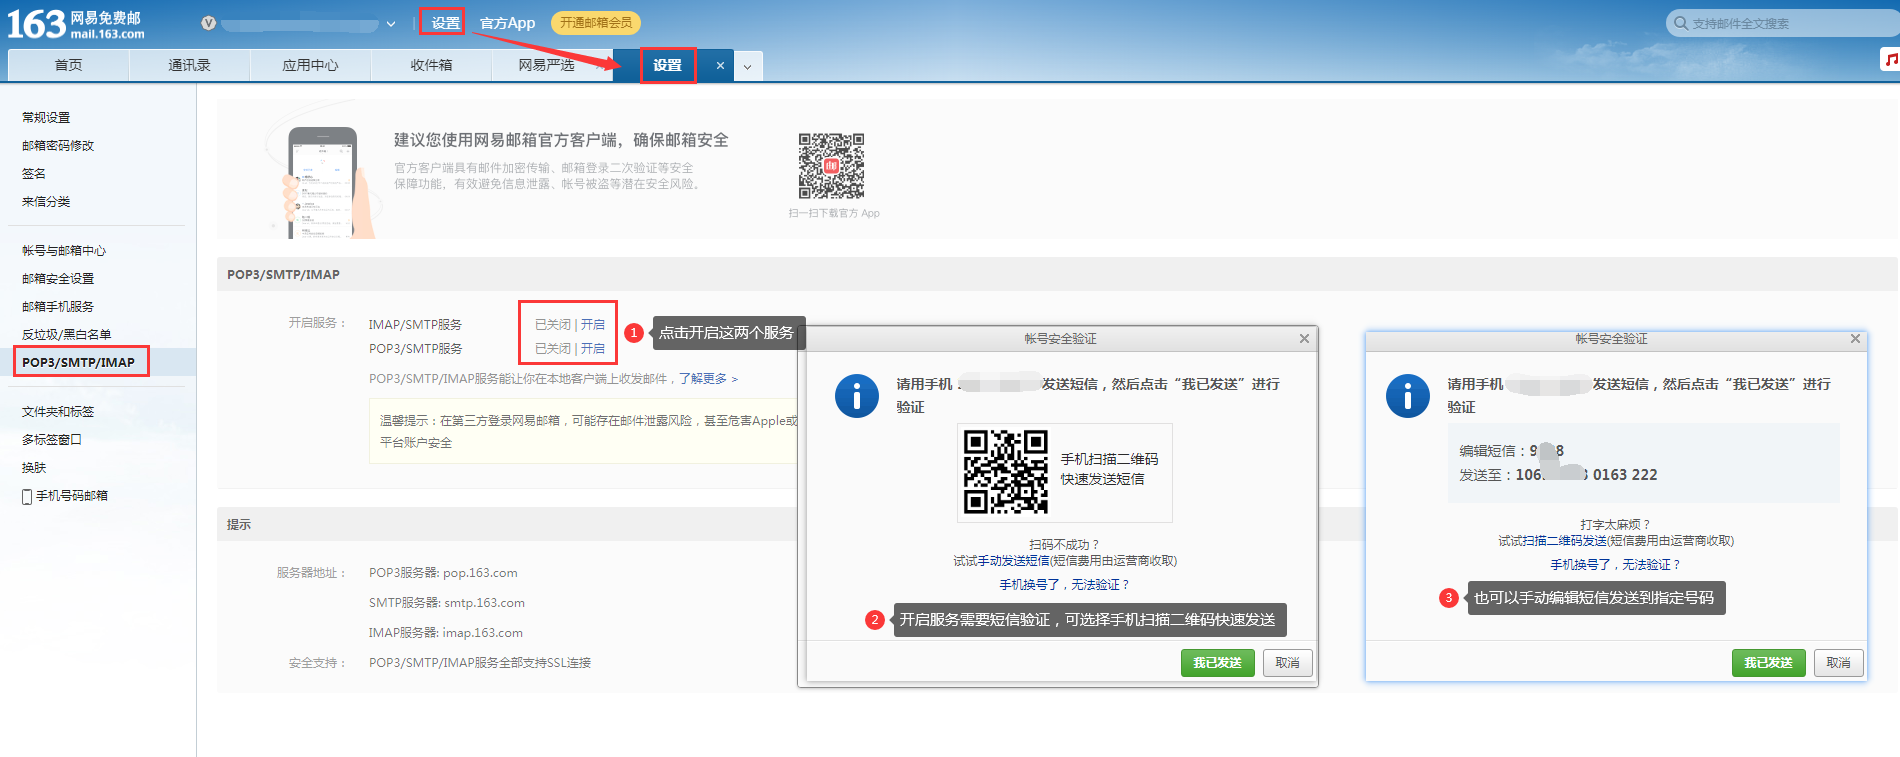The width and height of the screenshot is (1900, 757).
Task: Switch to the 应用中心 tab
Action: pyautogui.click(x=310, y=65)
